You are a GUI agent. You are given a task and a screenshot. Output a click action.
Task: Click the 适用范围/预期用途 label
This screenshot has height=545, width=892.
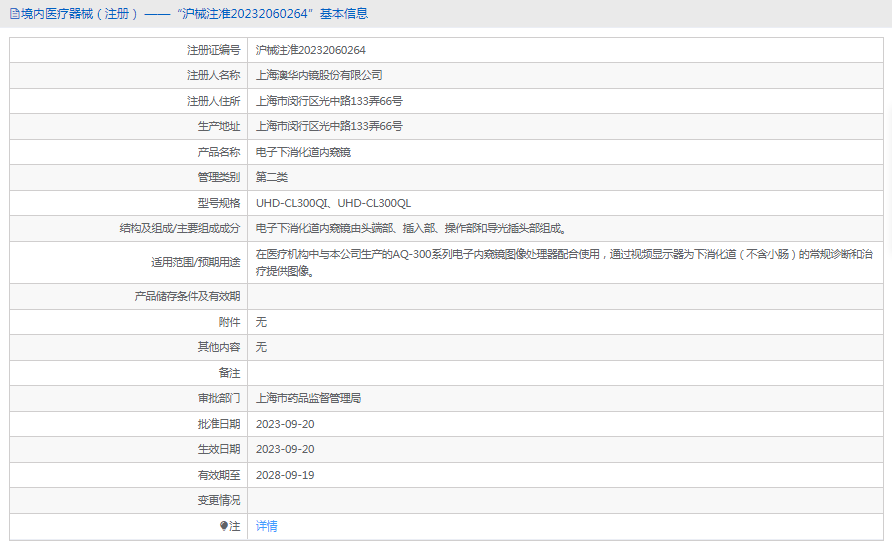[196, 262]
